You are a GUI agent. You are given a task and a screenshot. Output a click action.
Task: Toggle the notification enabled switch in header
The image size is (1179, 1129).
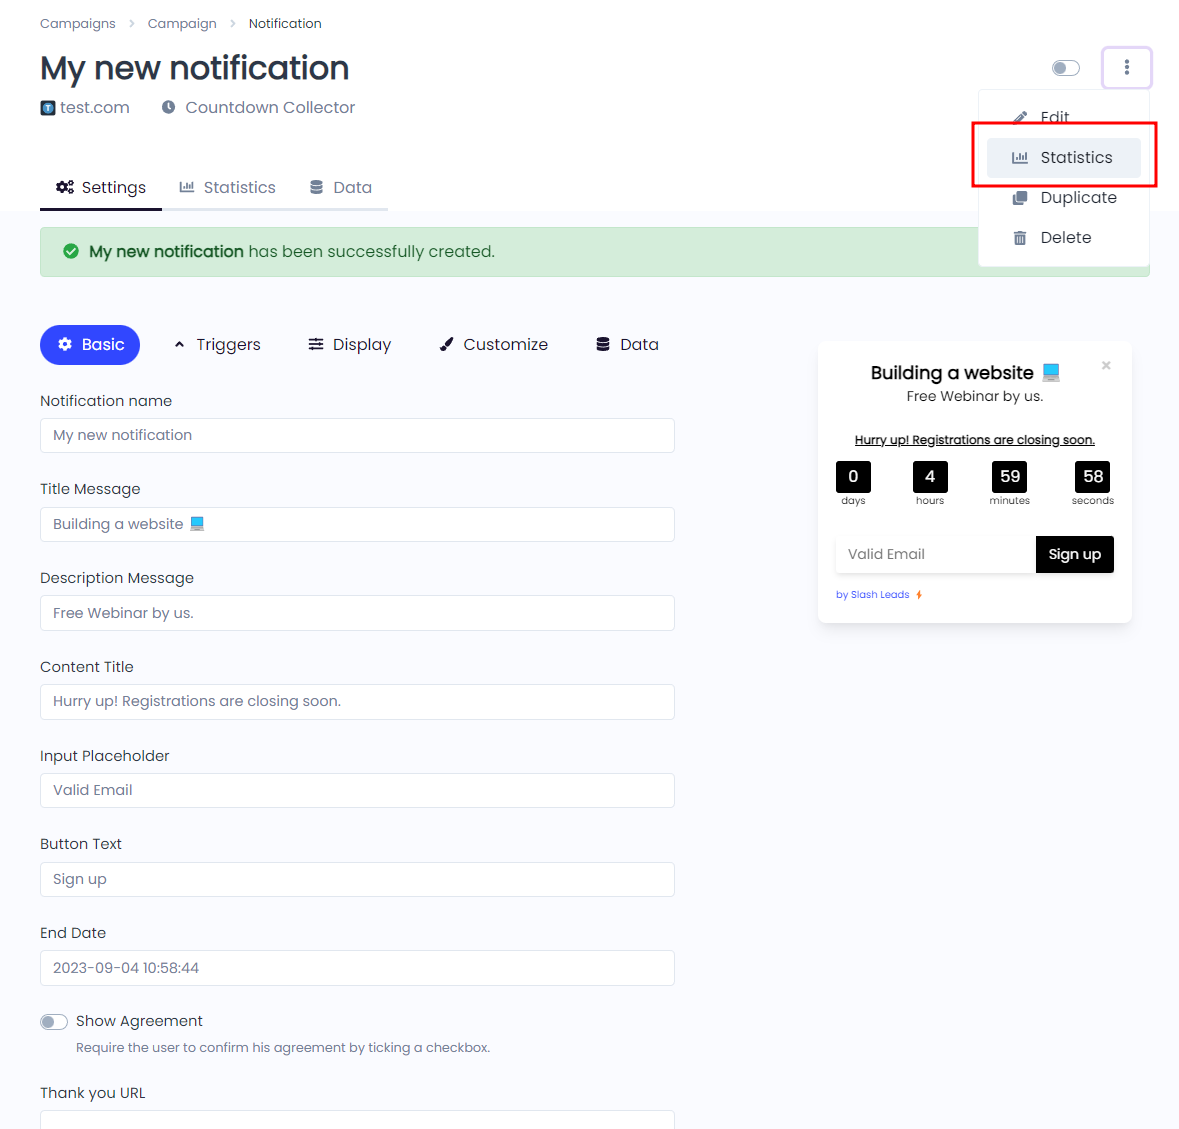point(1065,68)
